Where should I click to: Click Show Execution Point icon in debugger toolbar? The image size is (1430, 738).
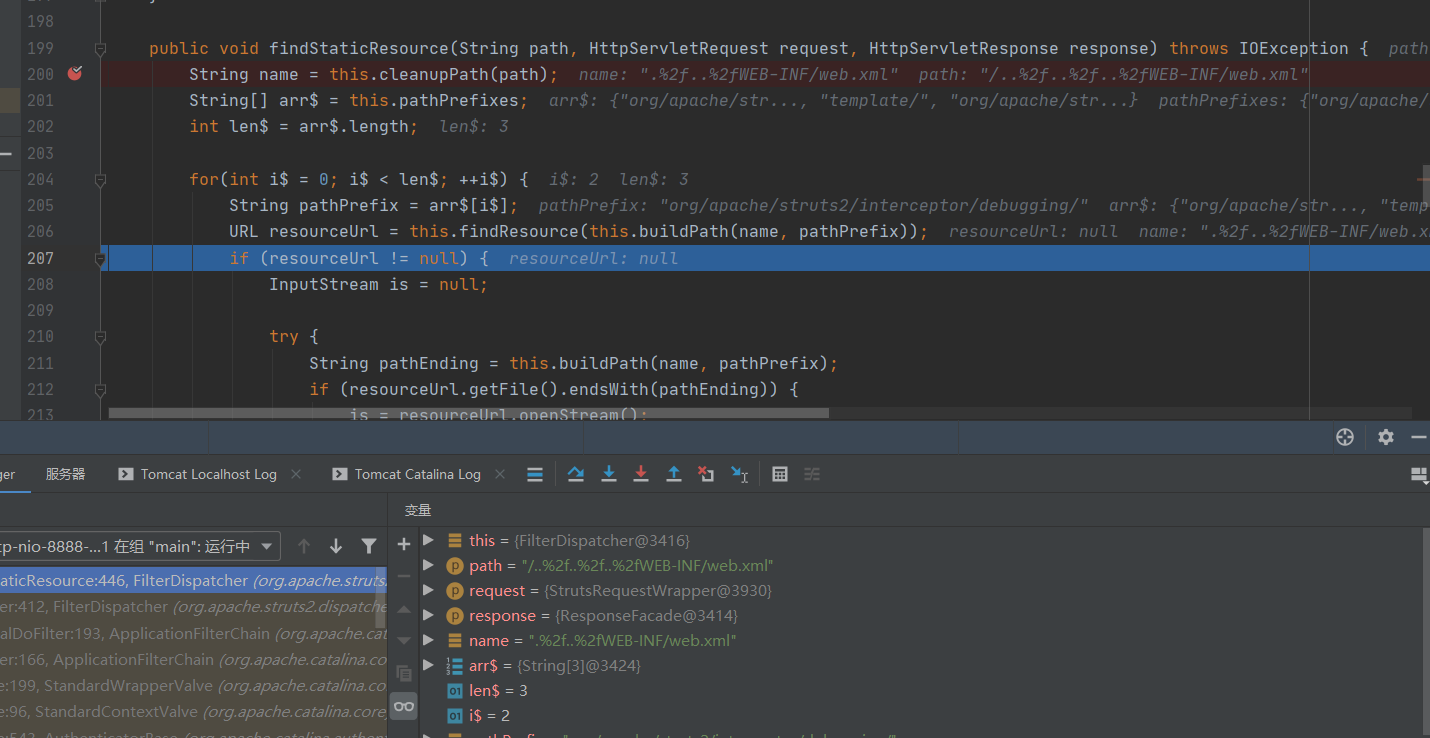click(x=535, y=474)
